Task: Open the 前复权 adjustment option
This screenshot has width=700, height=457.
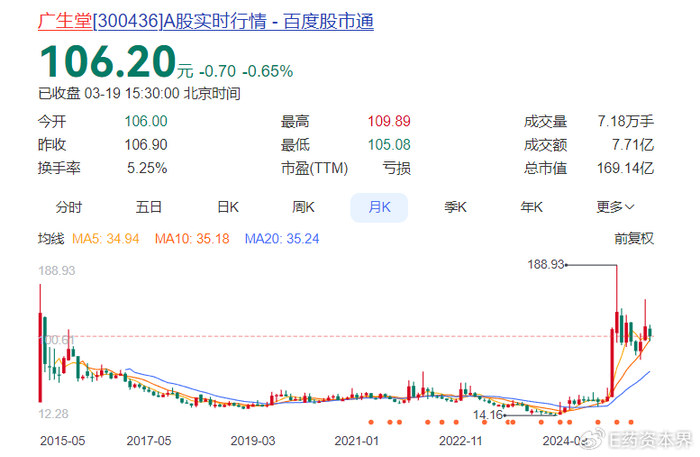Action: tap(634, 239)
